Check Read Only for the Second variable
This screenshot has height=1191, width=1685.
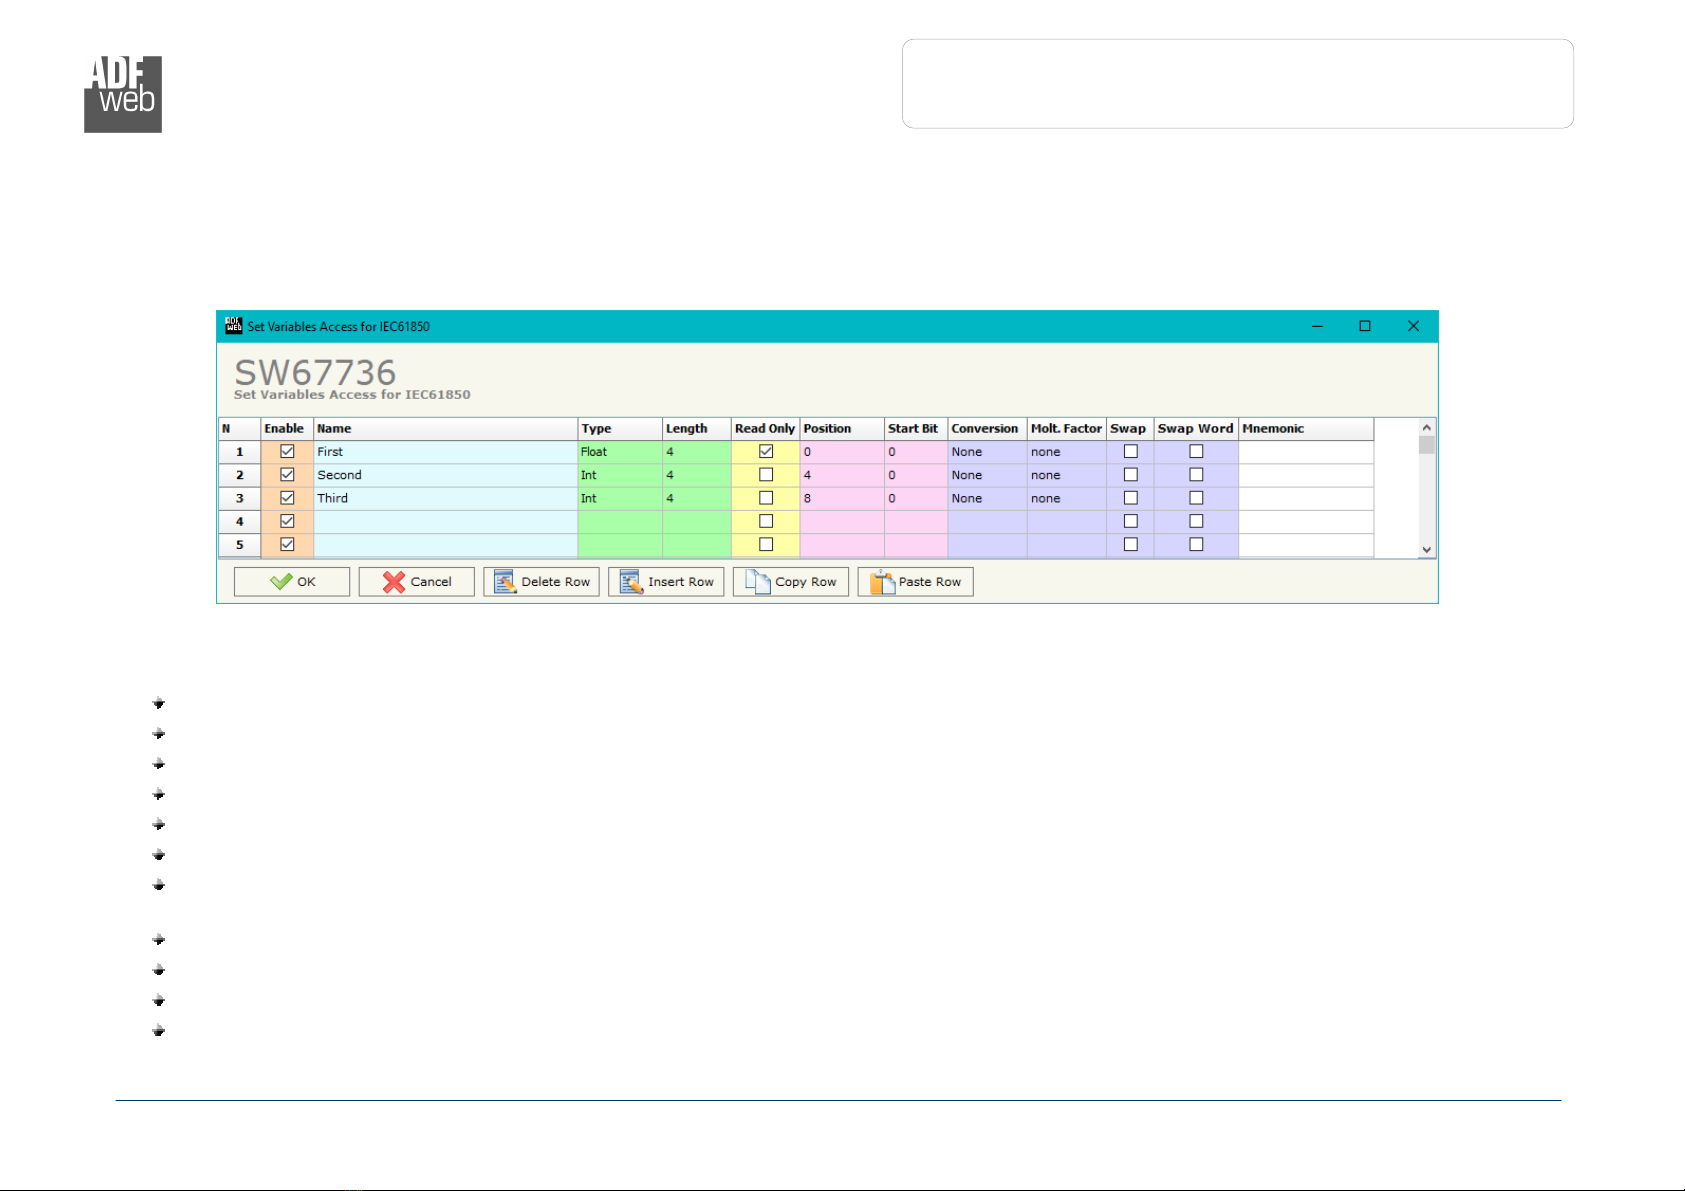(x=766, y=475)
